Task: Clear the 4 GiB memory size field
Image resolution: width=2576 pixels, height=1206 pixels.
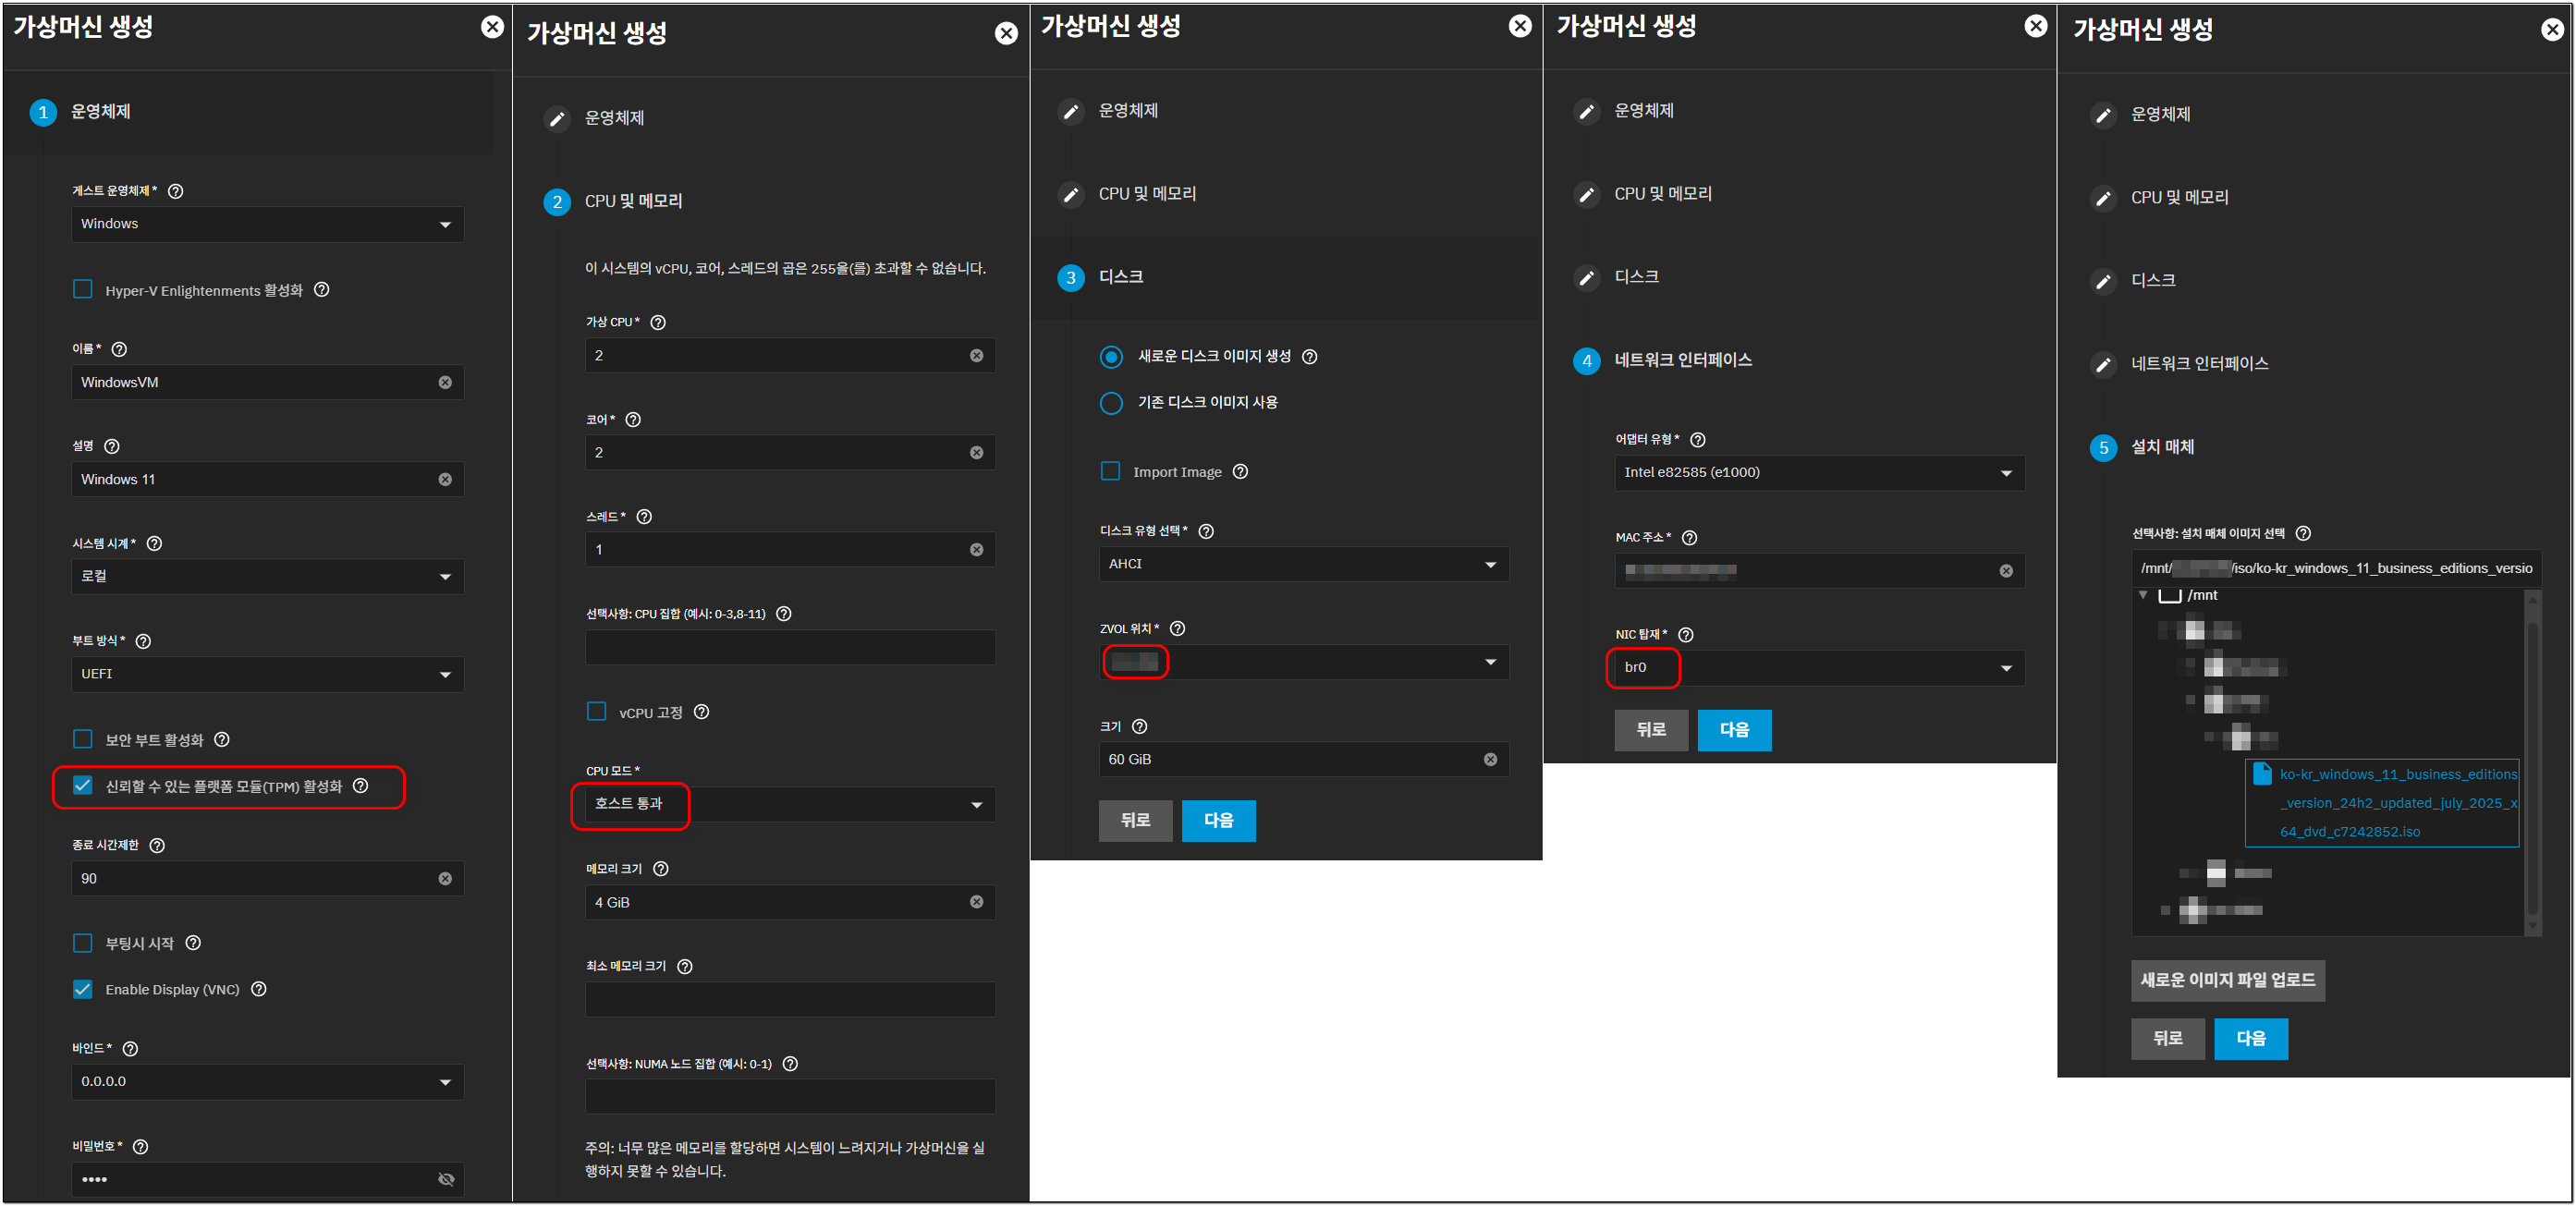Action: (x=976, y=902)
